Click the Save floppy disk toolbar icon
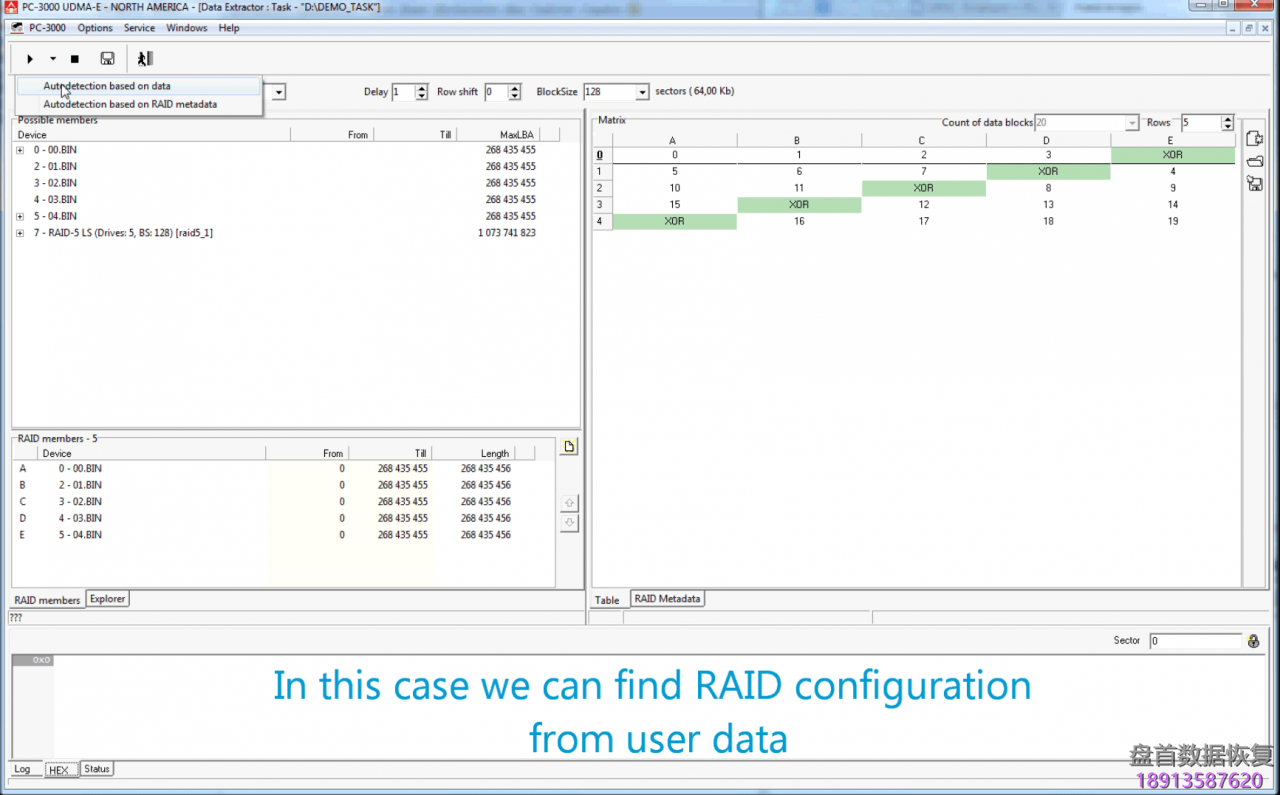The width and height of the screenshot is (1280, 795). click(107, 59)
